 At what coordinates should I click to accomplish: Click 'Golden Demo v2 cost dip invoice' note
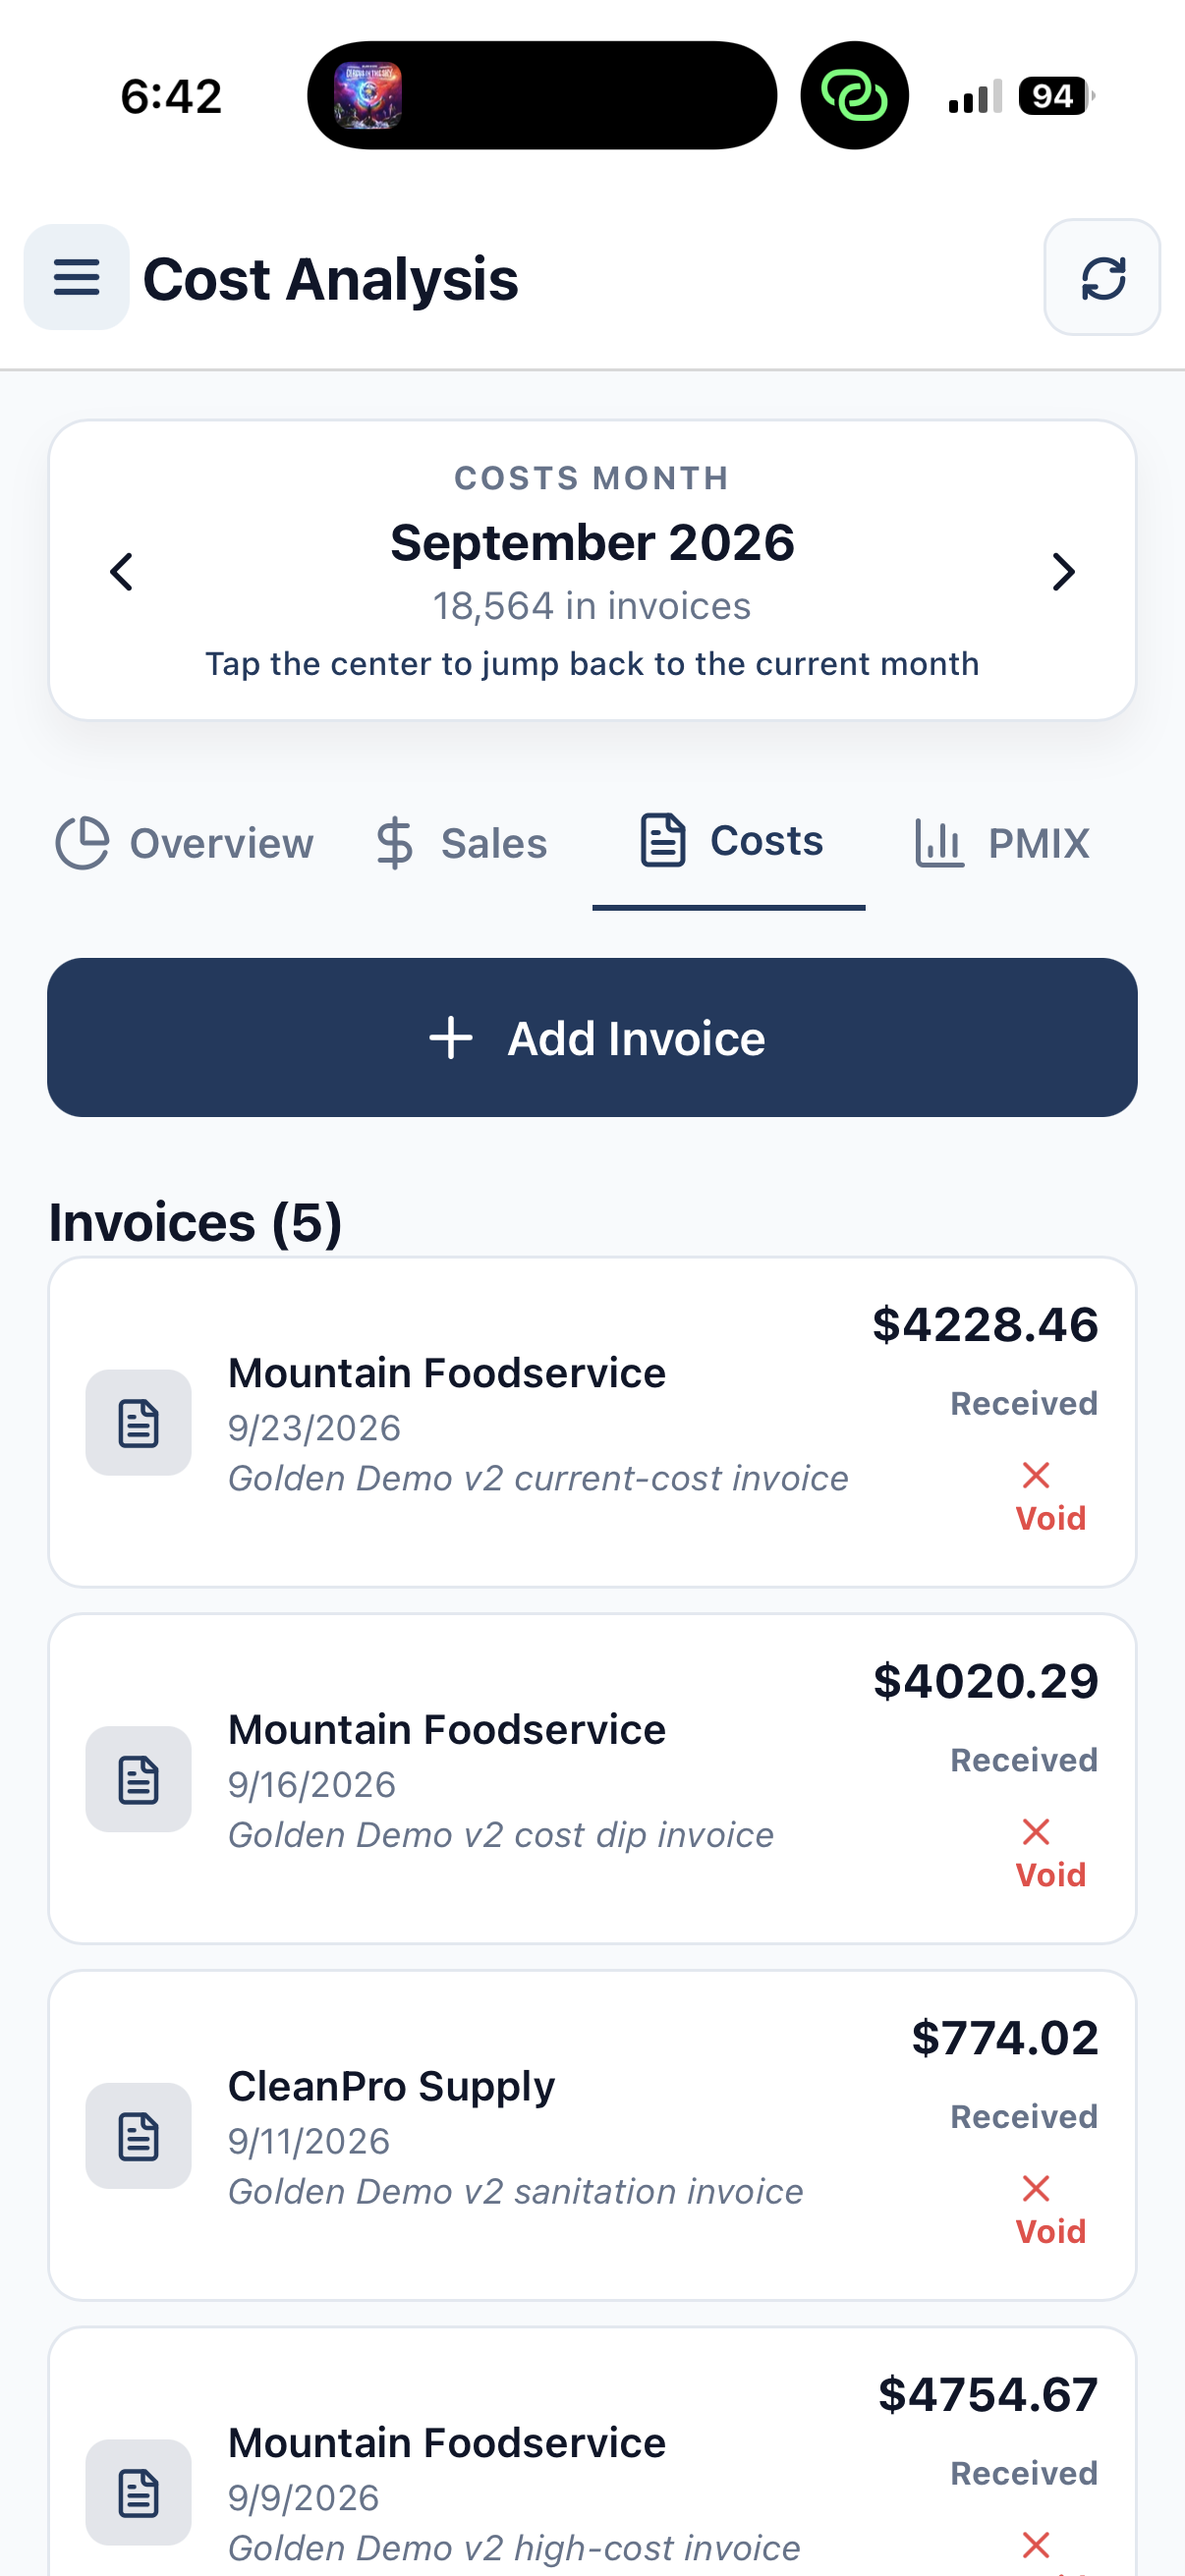coord(501,1835)
